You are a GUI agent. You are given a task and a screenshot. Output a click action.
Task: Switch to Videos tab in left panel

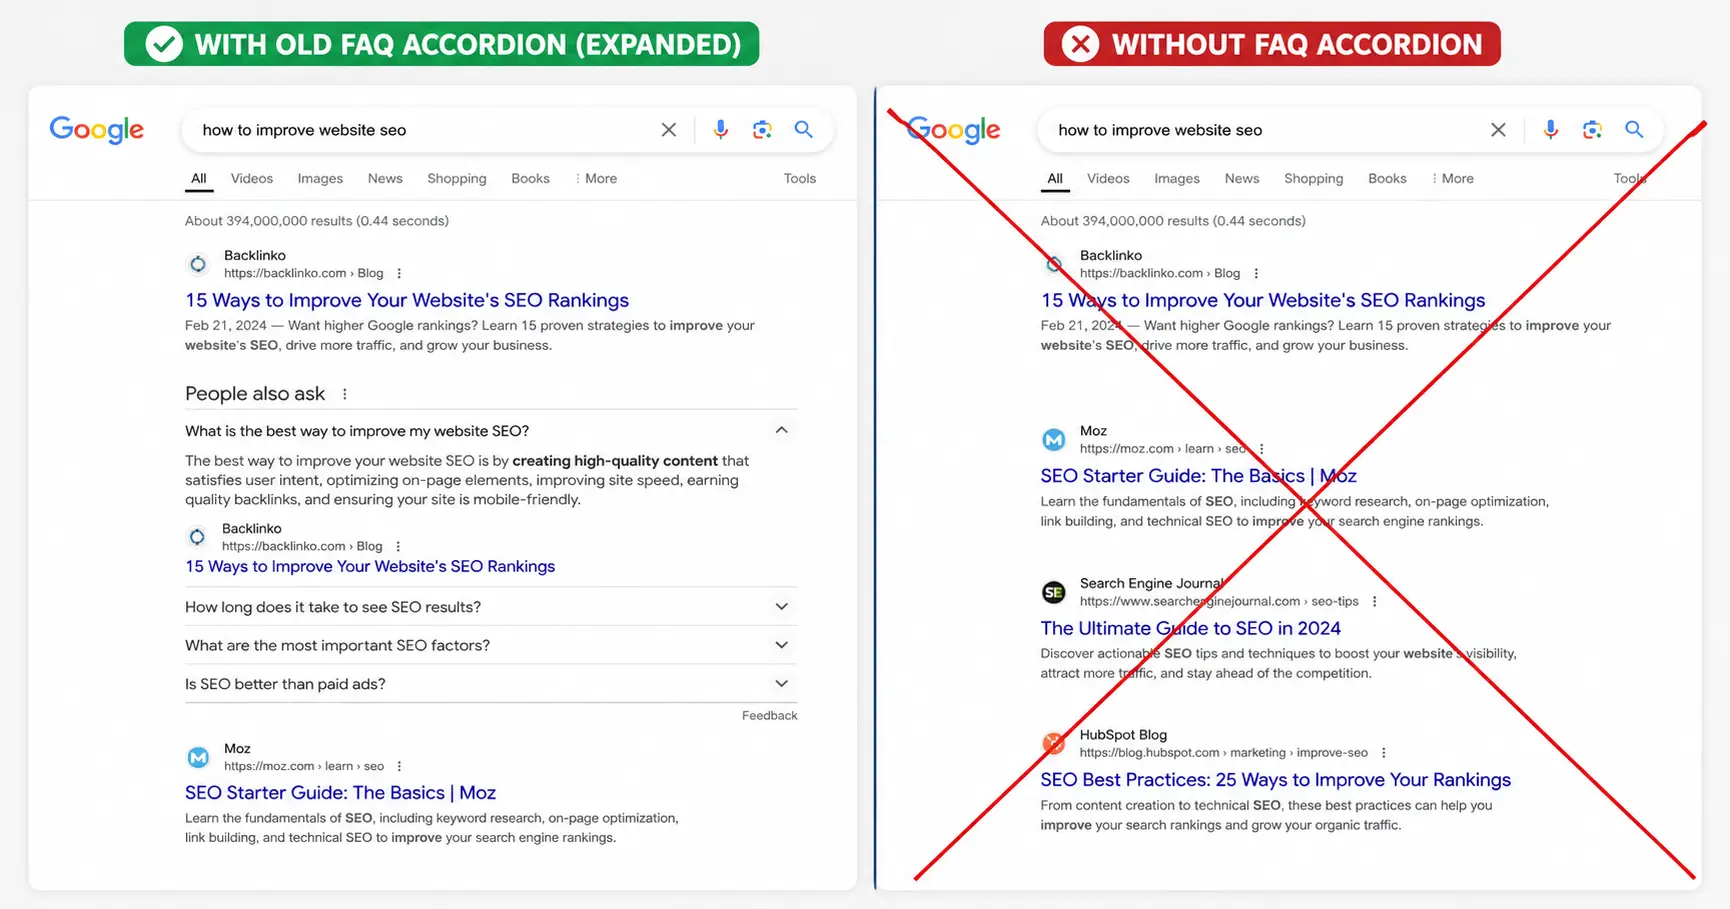coord(252,178)
